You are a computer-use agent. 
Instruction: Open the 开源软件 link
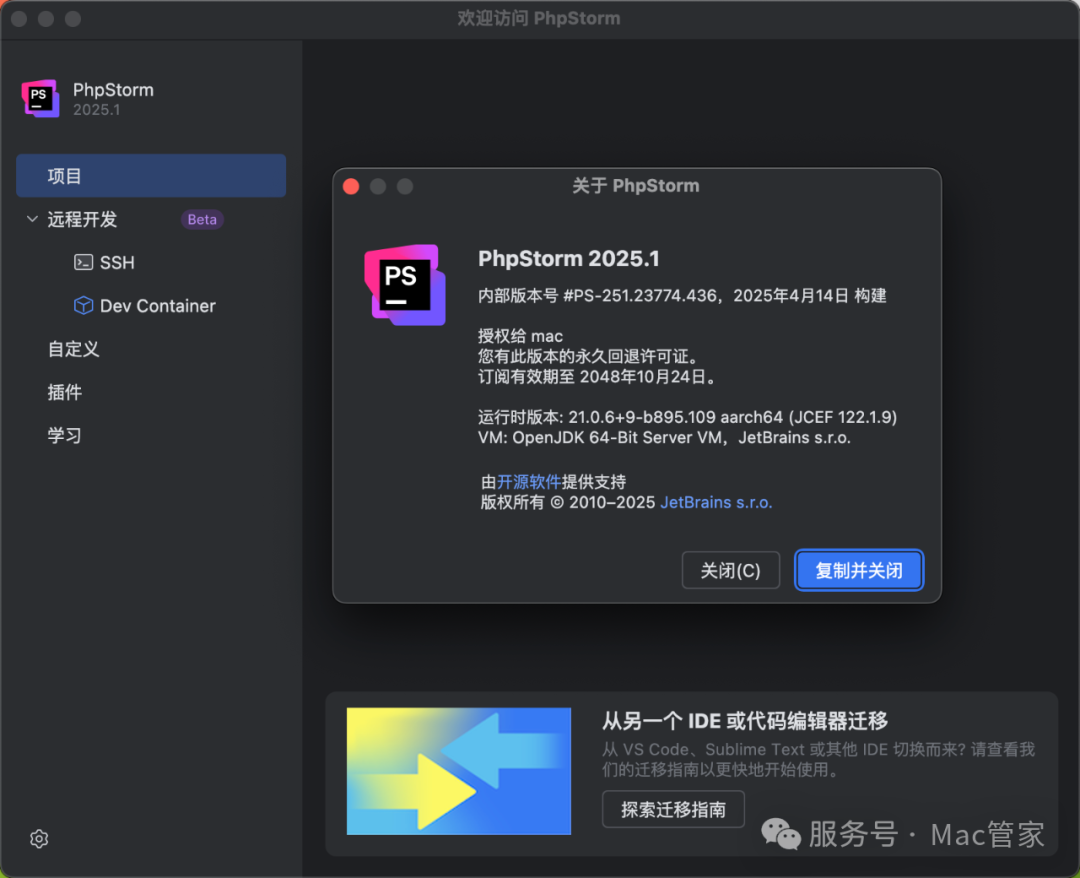coord(529,481)
